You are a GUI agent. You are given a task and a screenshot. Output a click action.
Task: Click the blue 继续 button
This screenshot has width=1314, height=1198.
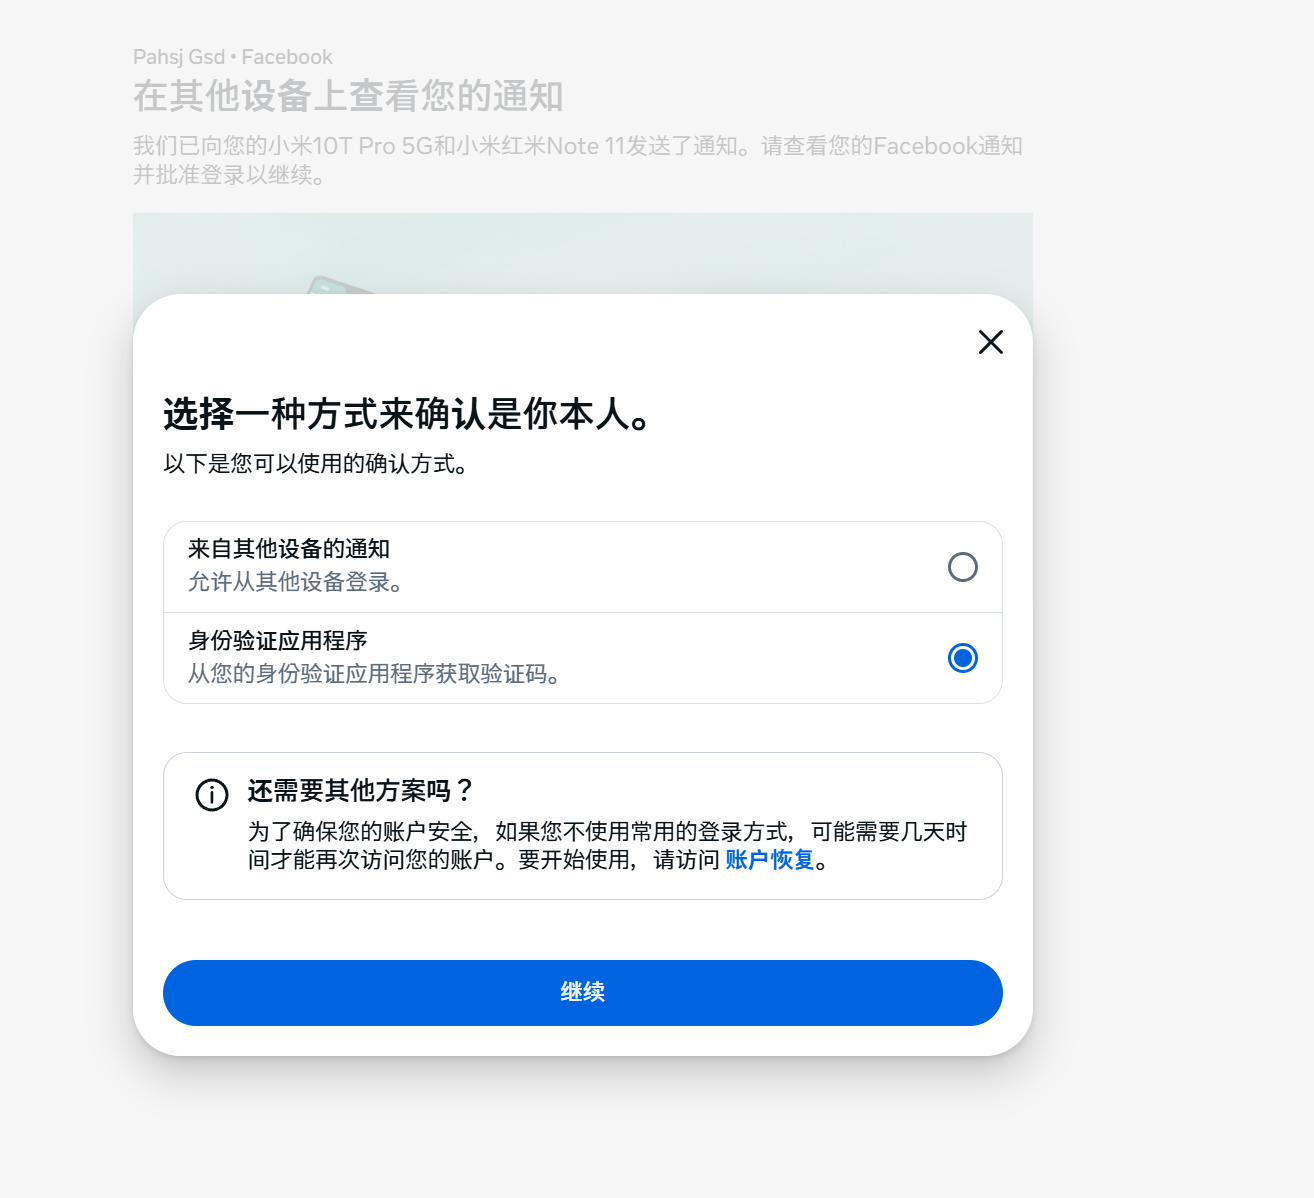tap(583, 993)
